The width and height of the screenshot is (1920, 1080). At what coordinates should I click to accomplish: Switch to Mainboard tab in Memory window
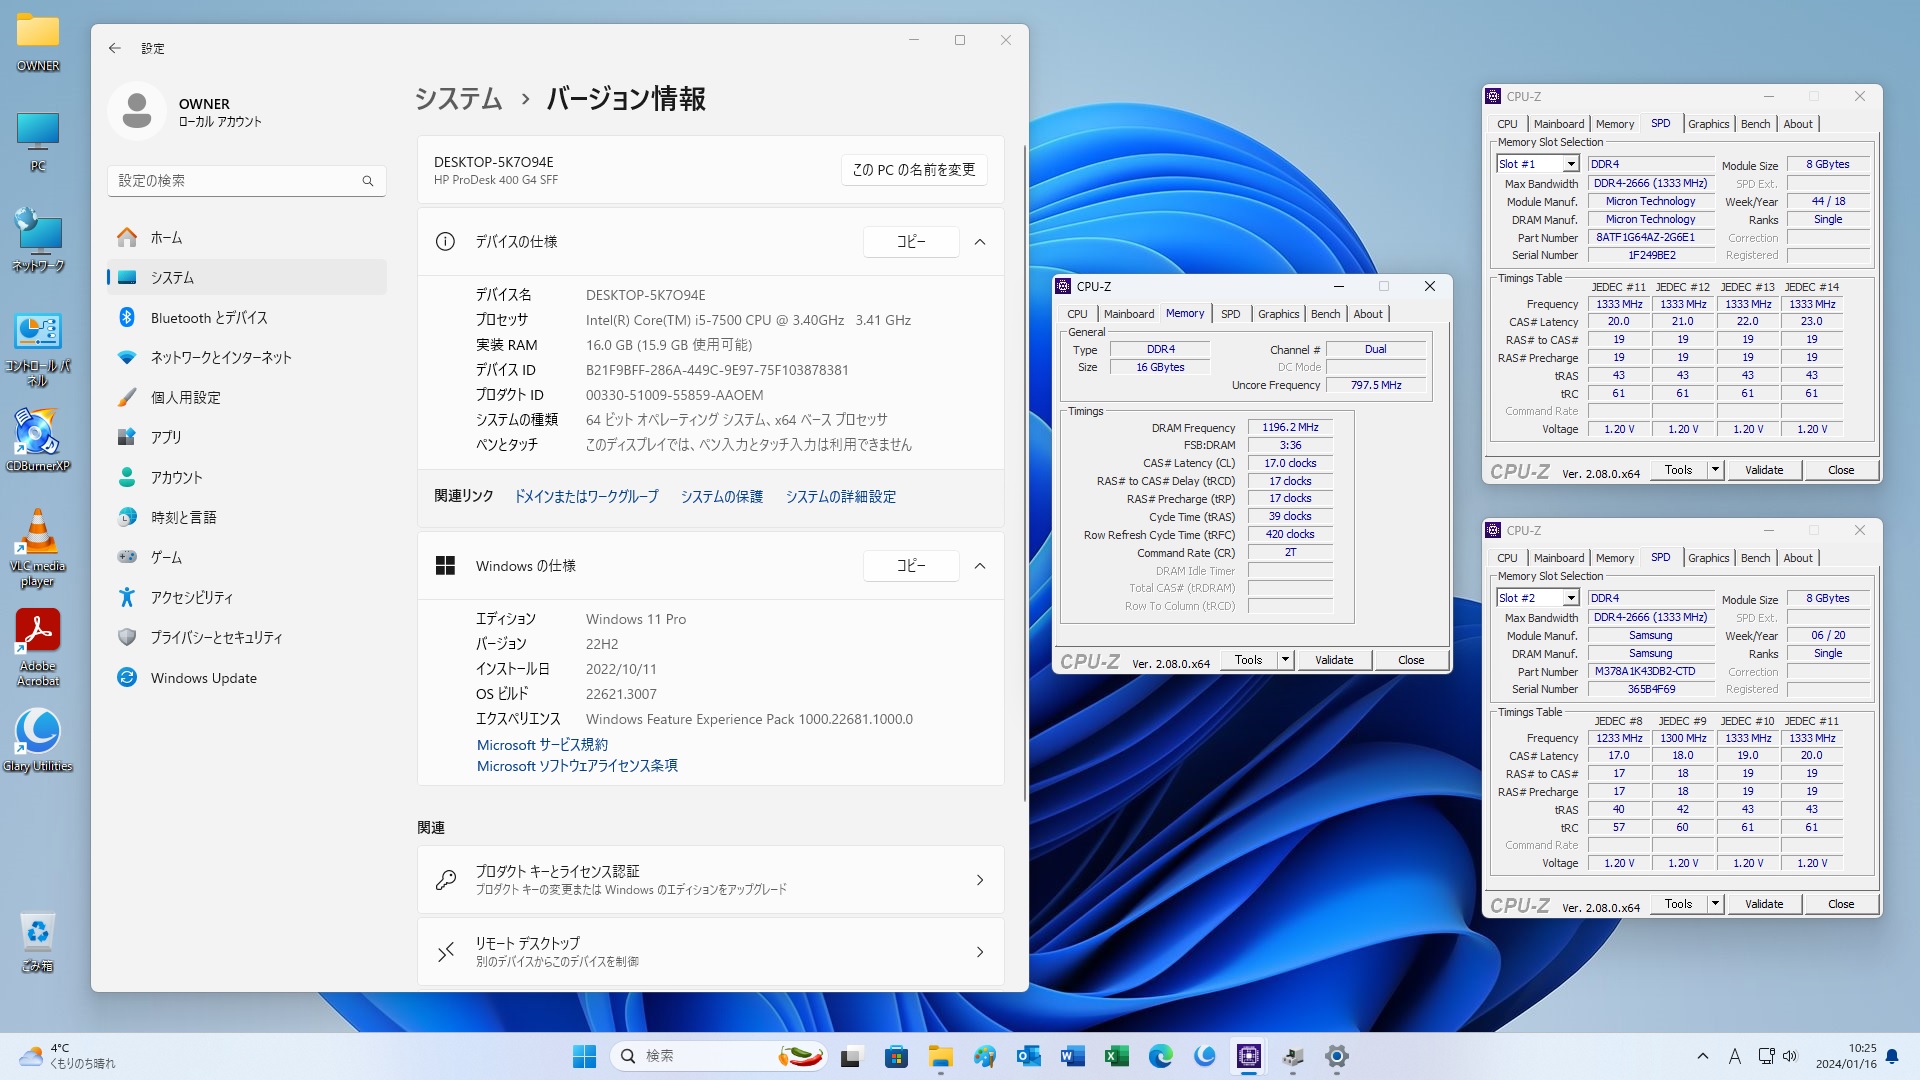[x=1128, y=314]
